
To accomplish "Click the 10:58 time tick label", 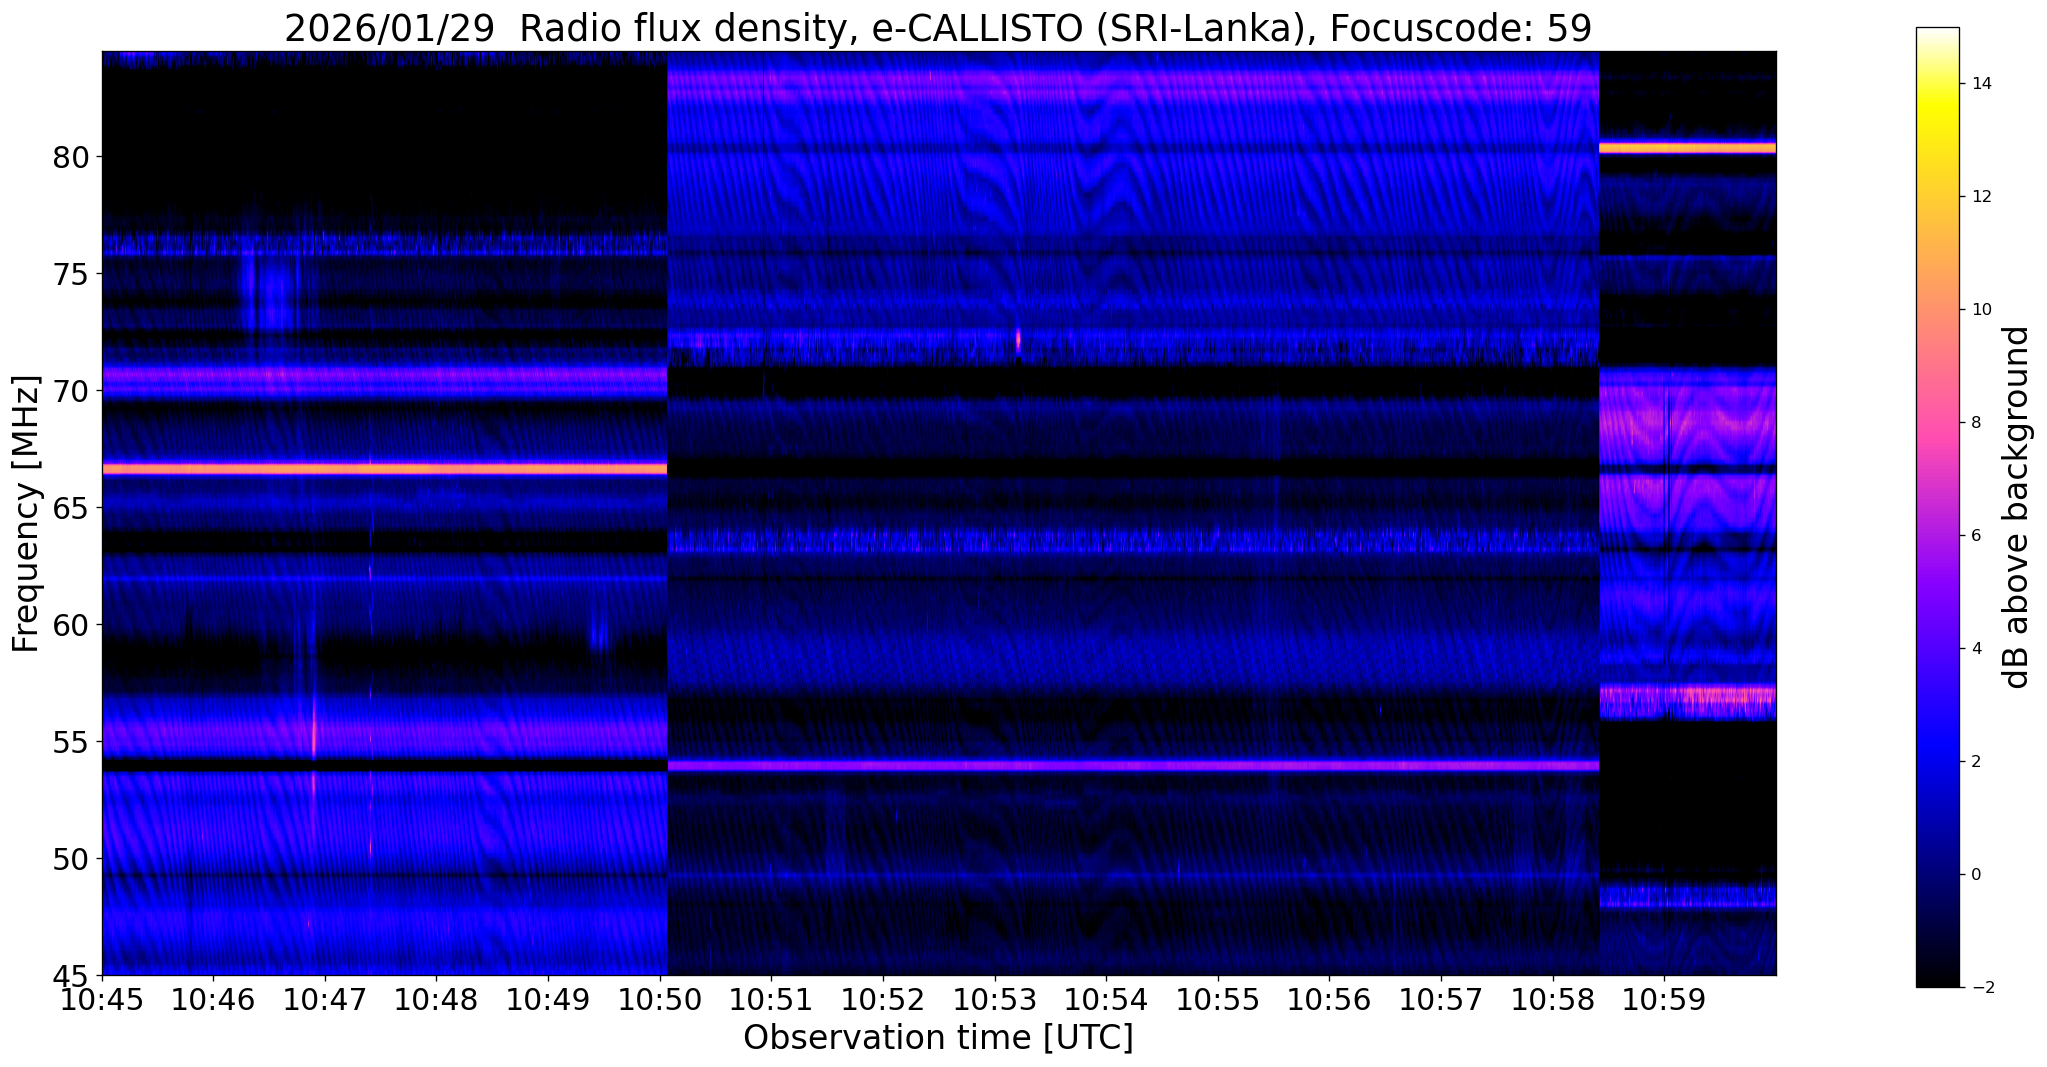I will [x=1553, y=999].
